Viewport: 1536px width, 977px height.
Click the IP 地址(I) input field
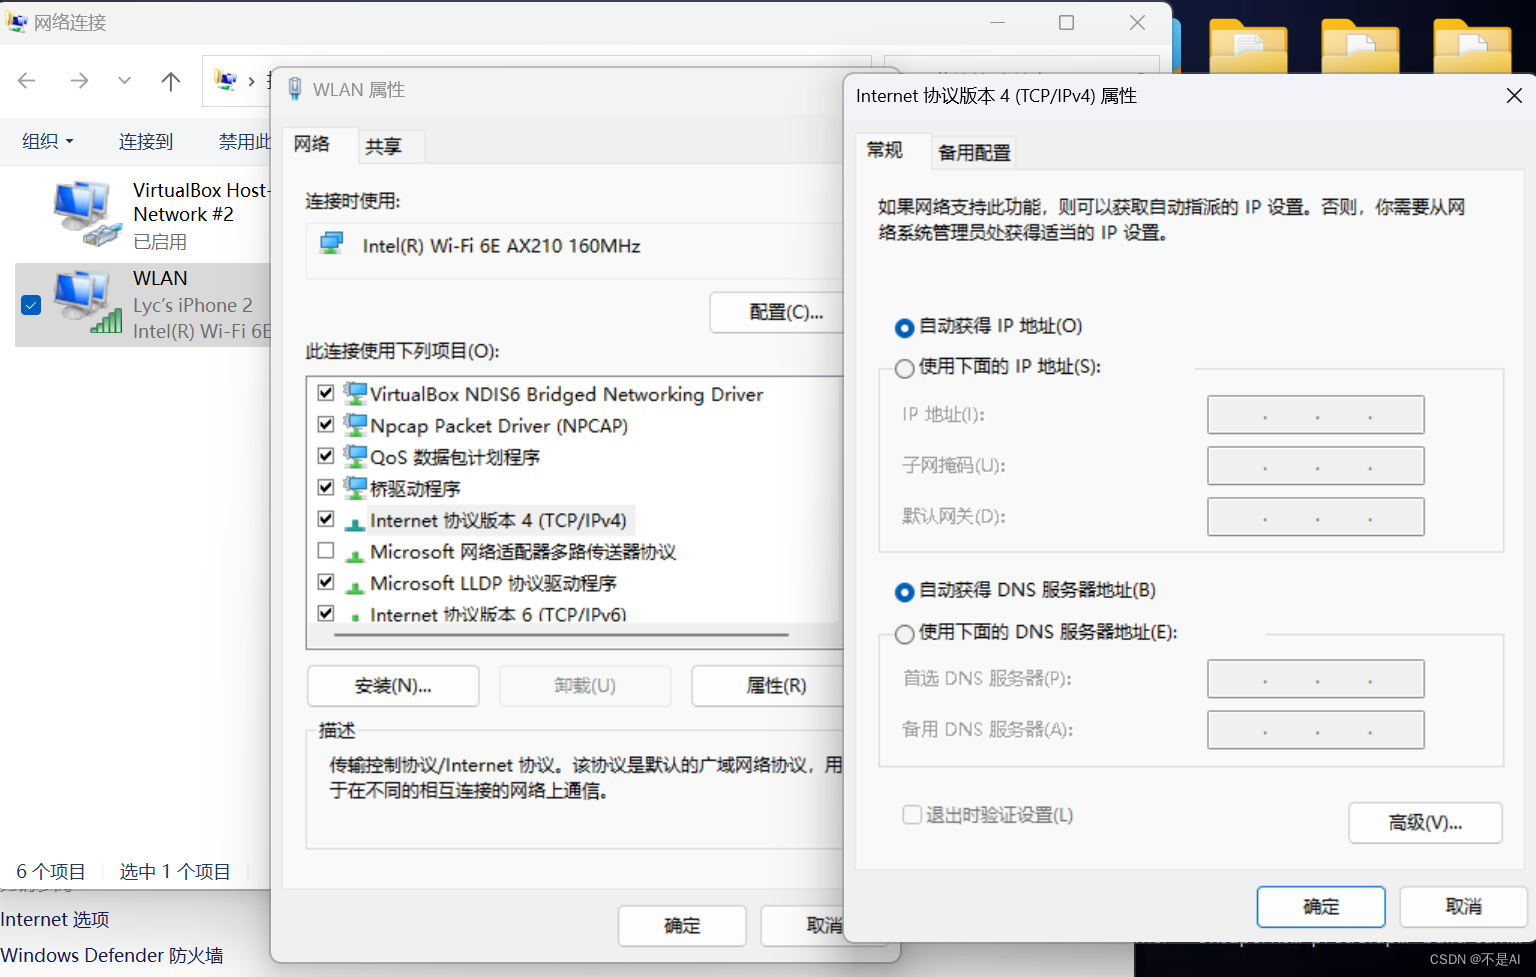[x=1316, y=415]
